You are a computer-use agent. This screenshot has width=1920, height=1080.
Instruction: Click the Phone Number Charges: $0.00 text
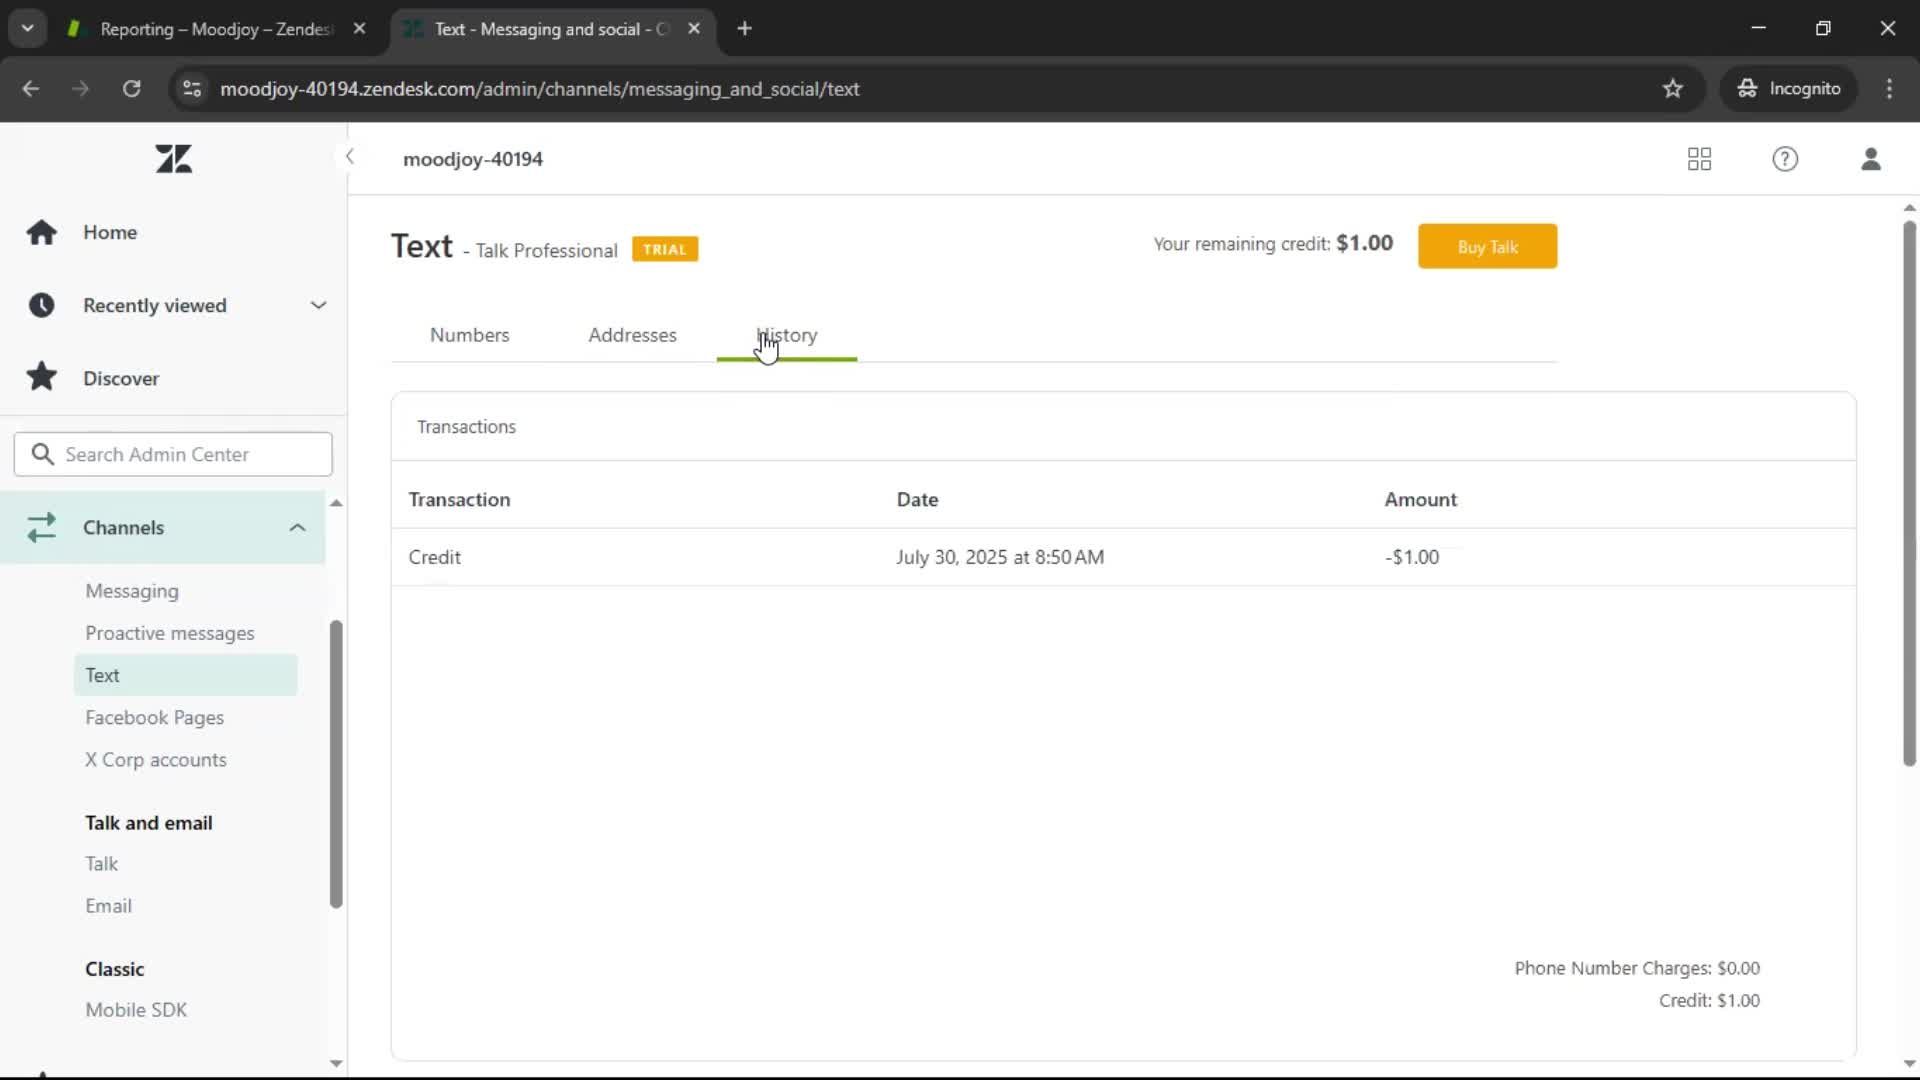pos(1637,968)
